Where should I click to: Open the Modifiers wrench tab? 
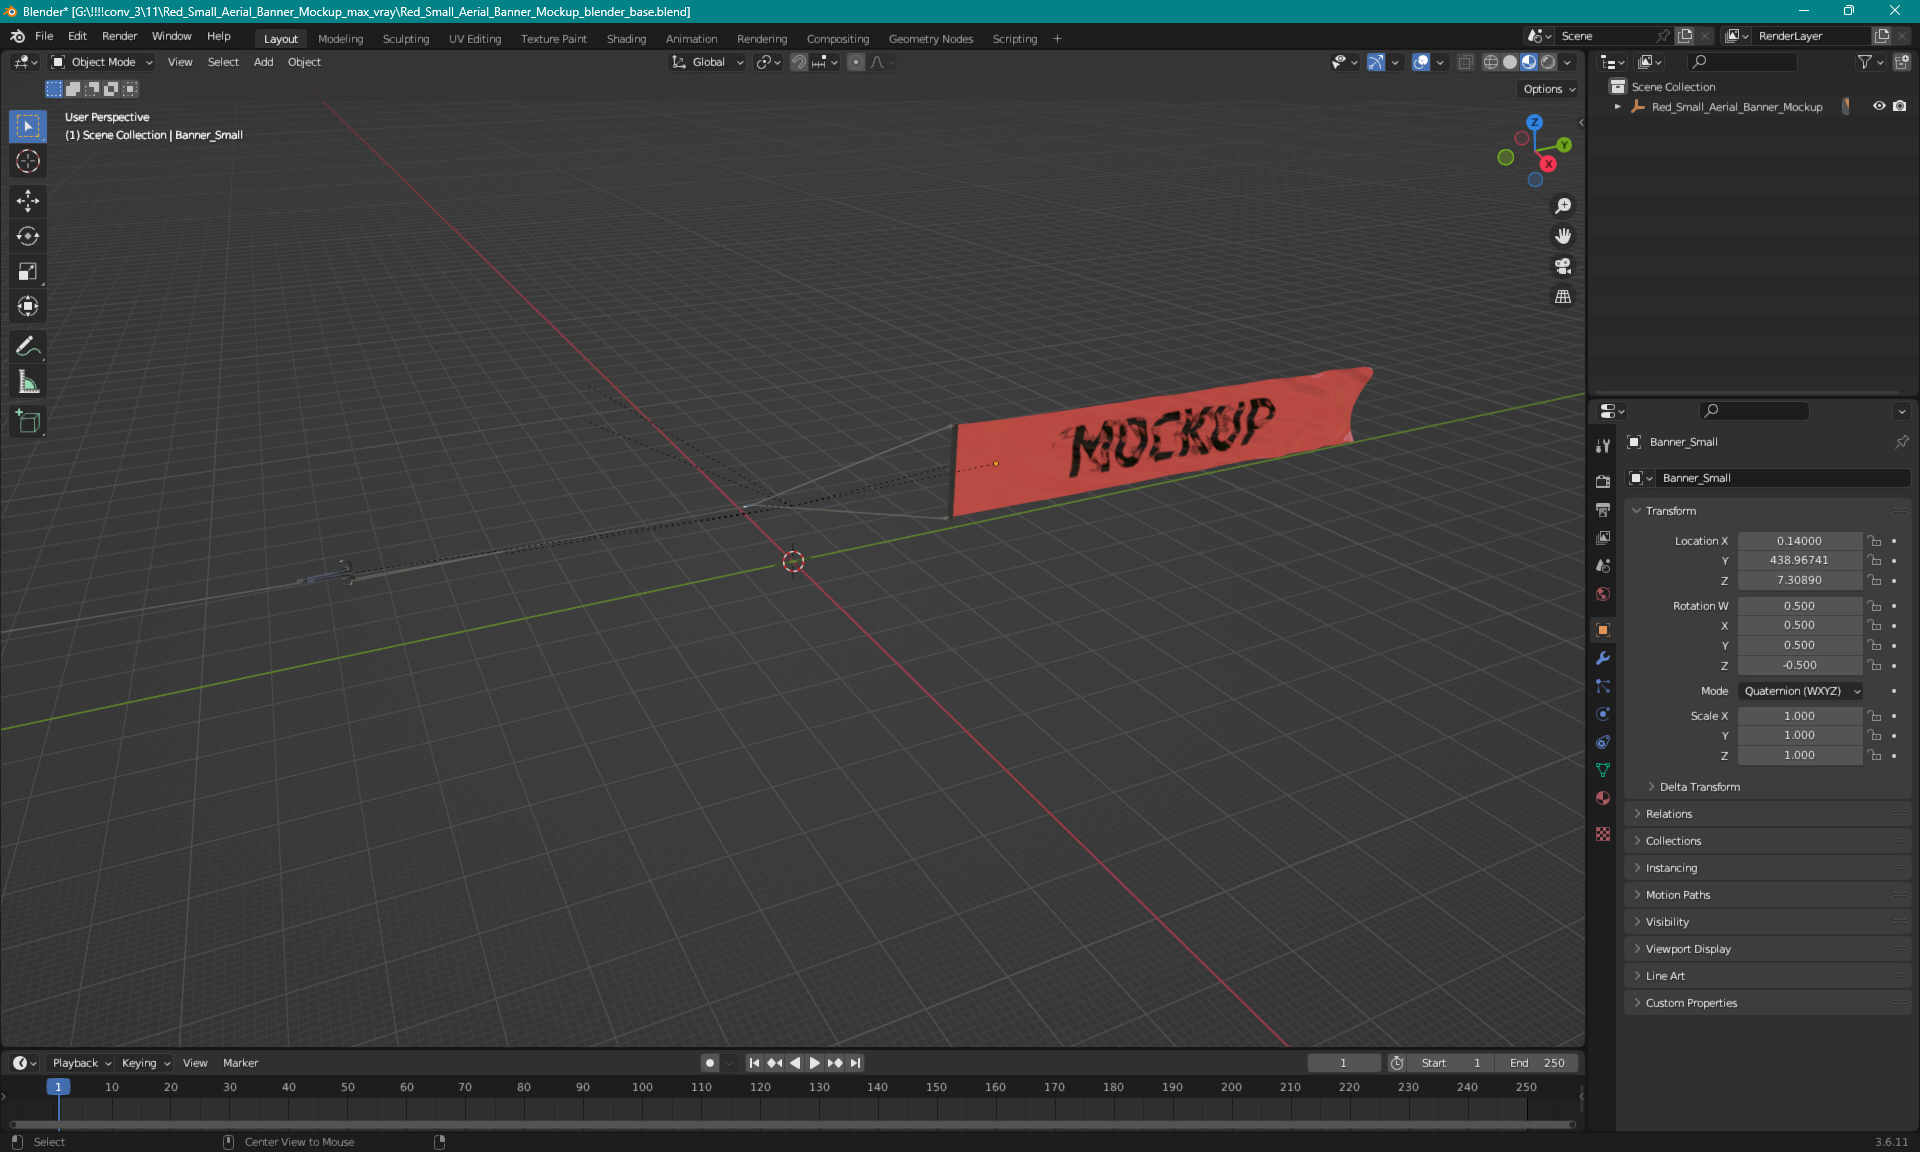[1603, 658]
